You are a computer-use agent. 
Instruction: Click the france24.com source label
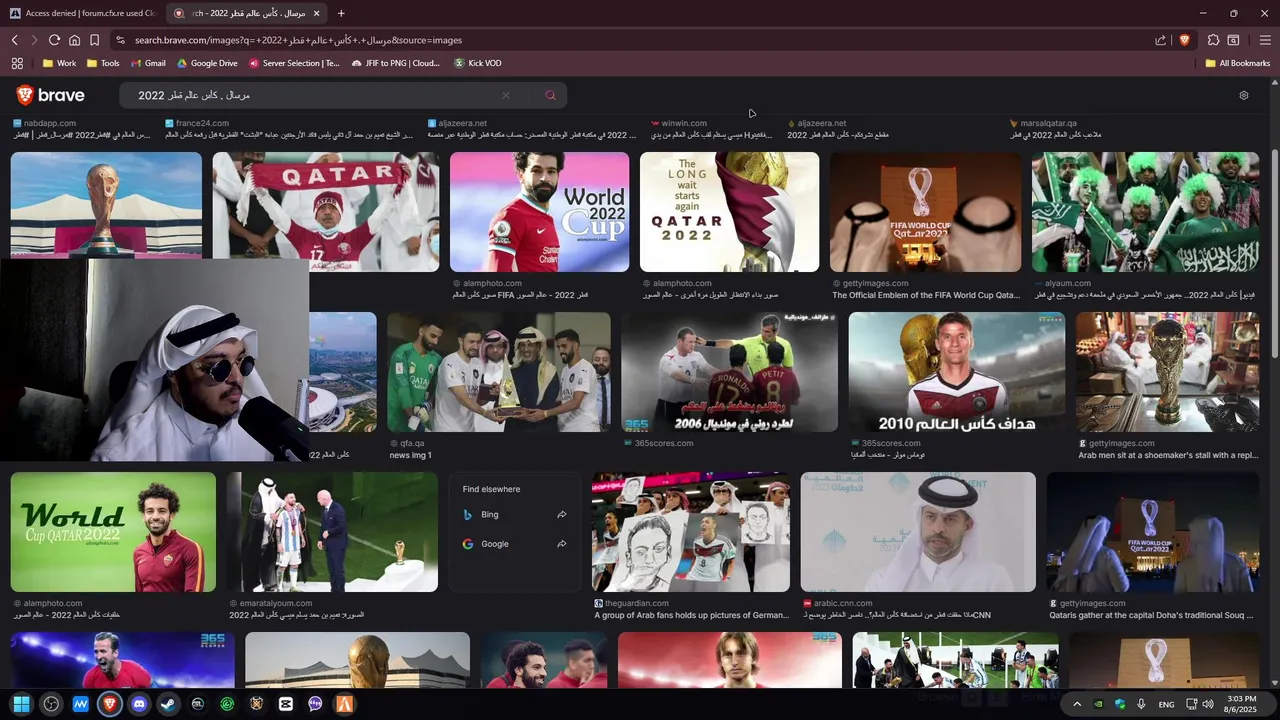click(202, 123)
